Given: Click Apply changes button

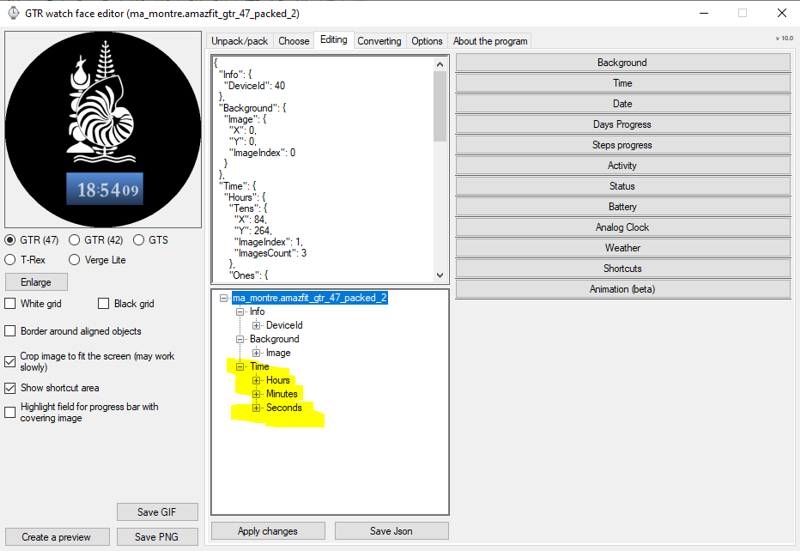Looking at the screenshot, I should (268, 531).
